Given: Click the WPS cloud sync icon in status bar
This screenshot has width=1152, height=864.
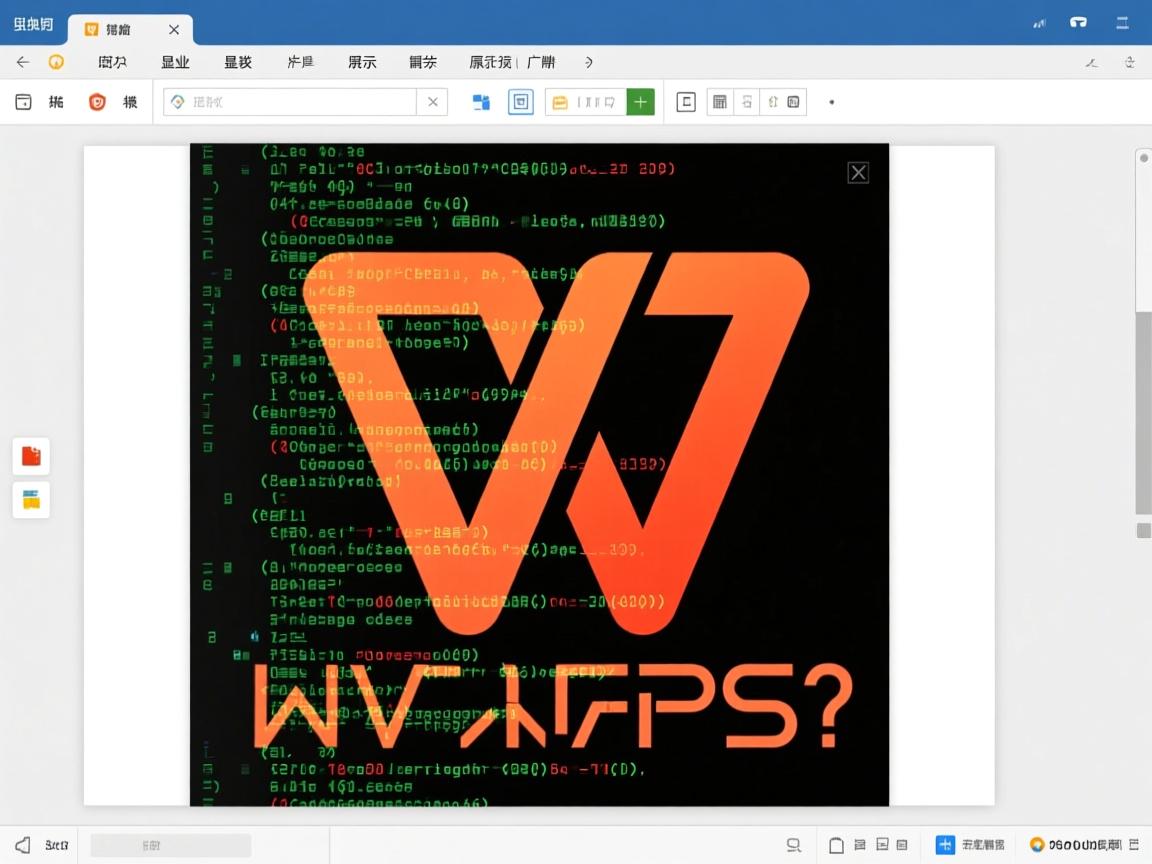Looking at the screenshot, I should [x=1038, y=845].
